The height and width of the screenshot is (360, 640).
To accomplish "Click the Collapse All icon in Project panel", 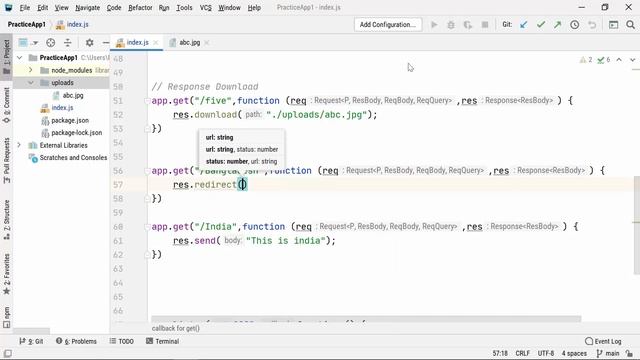I will pos(68,42).
